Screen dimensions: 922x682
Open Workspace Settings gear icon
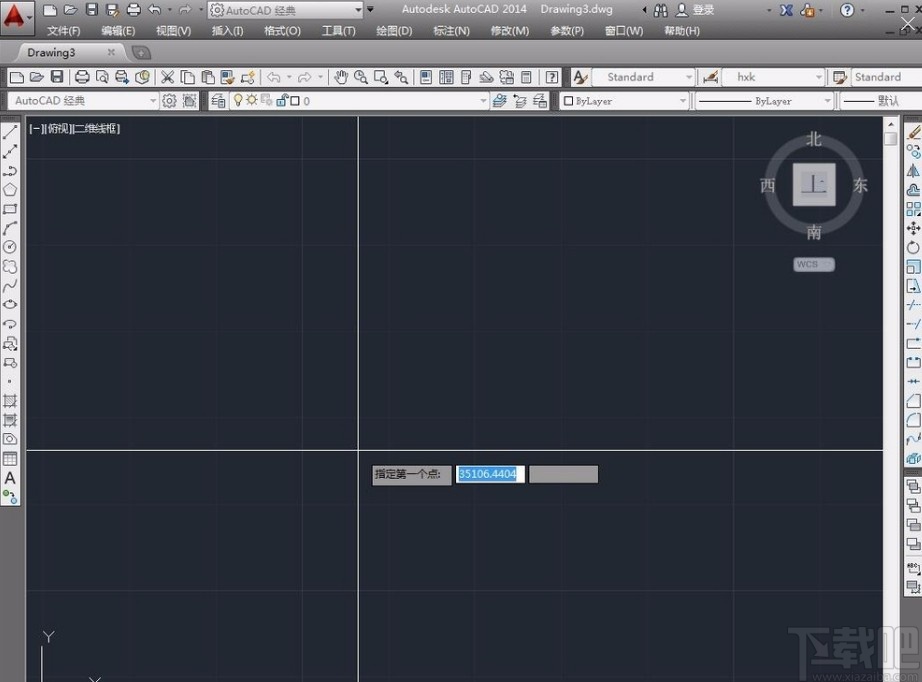[x=169, y=101]
